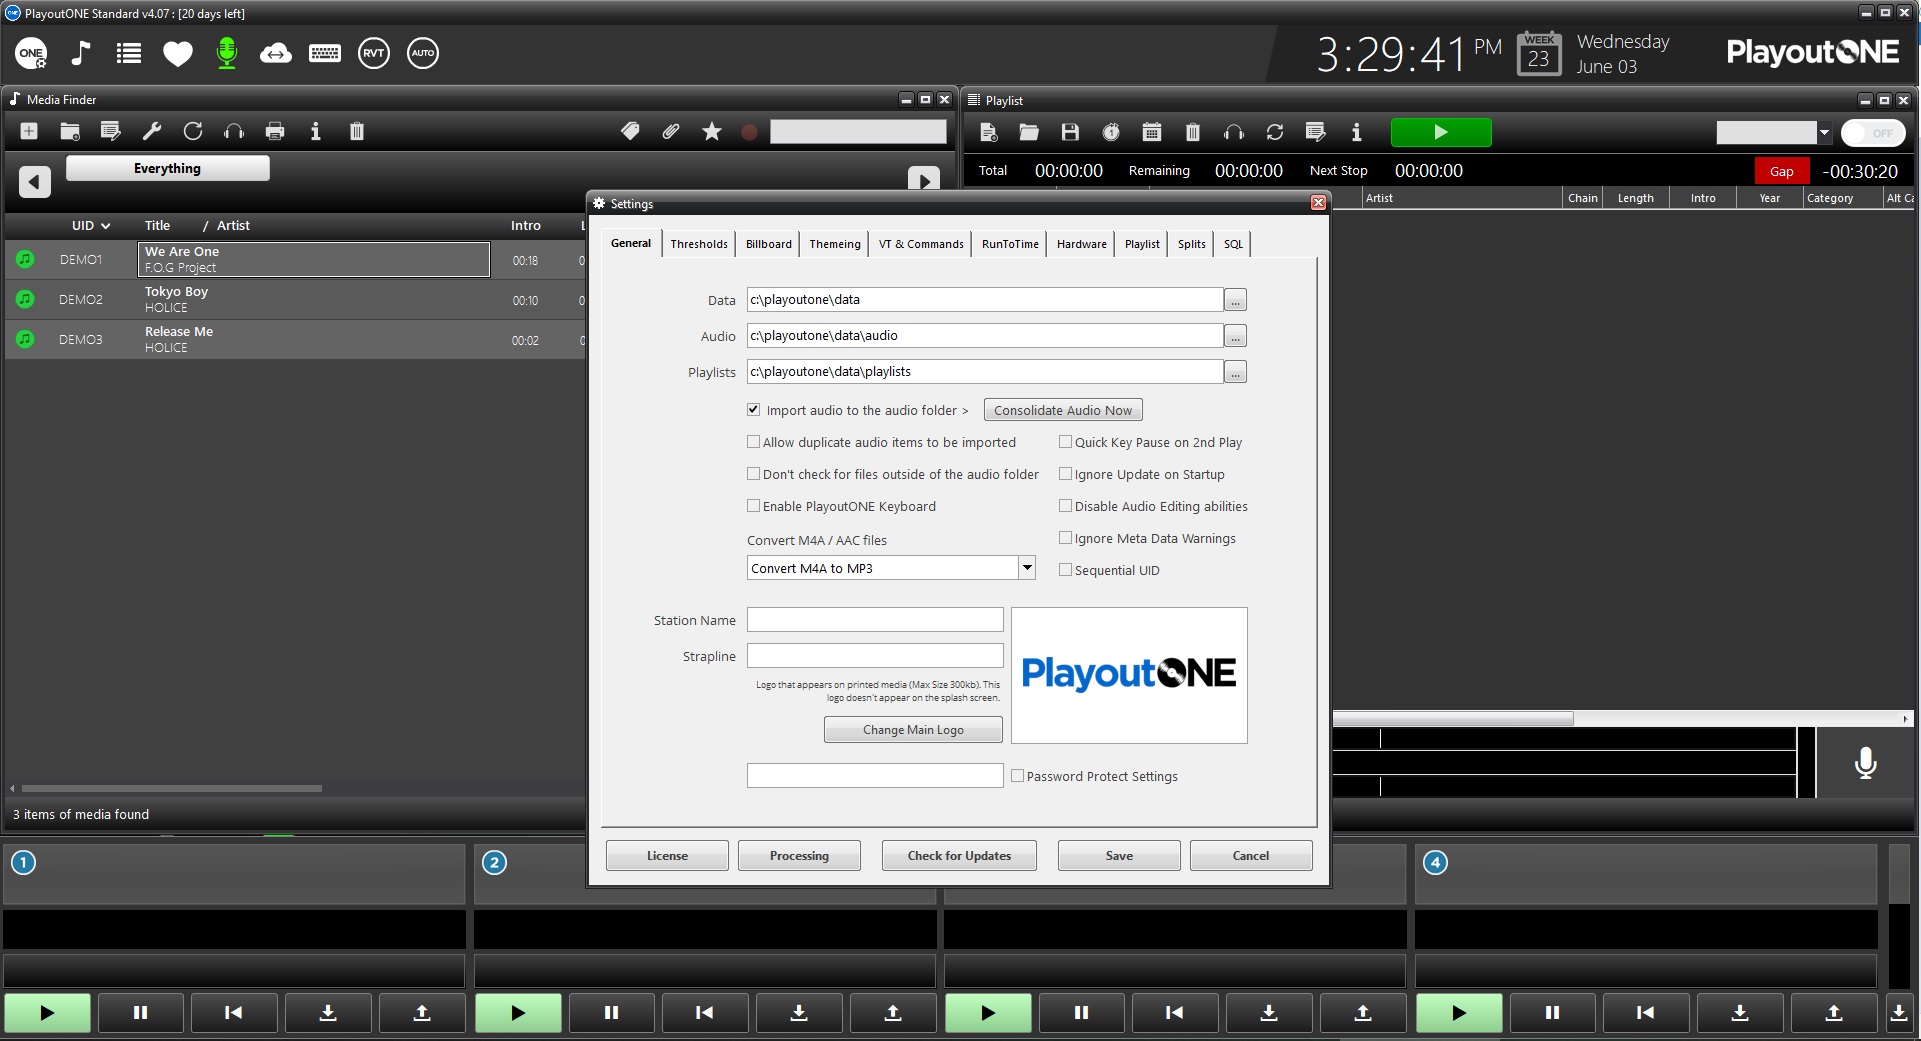Open the Hardware settings tab
This screenshot has height=1041, width=1921.
point(1081,244)
